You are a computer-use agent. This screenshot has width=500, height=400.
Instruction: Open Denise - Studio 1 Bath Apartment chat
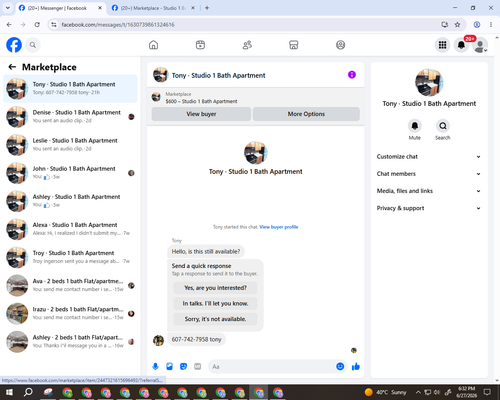(70, 117)
